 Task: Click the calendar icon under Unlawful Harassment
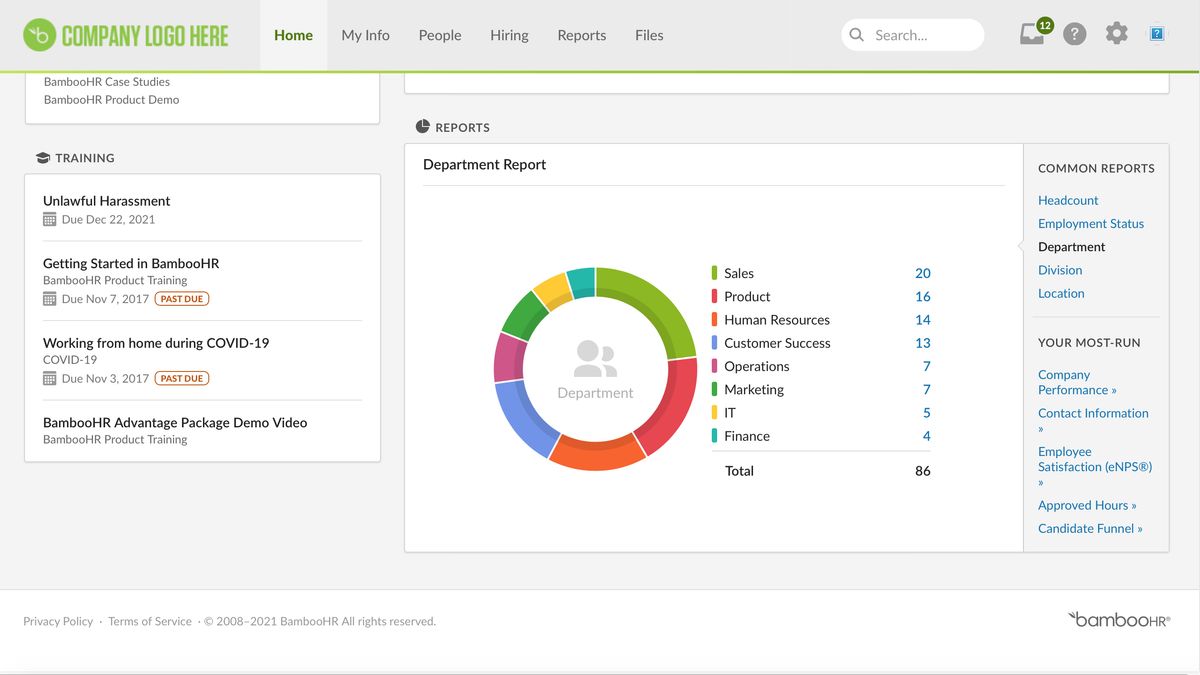47,218
